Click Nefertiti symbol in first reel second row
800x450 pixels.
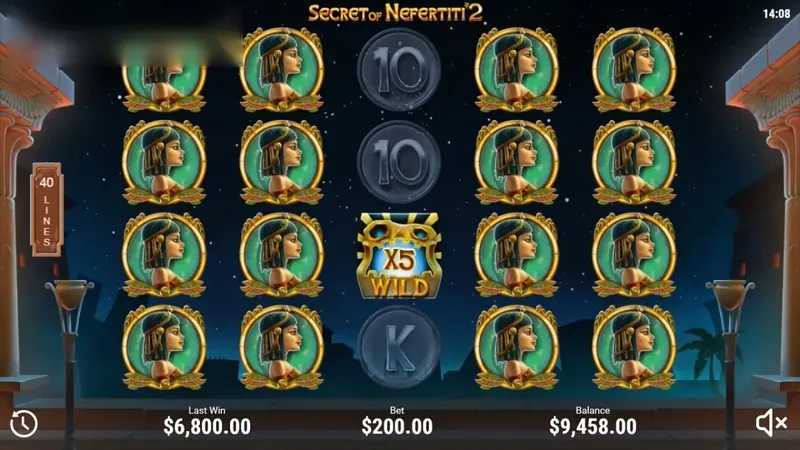(x=164, y=162)
